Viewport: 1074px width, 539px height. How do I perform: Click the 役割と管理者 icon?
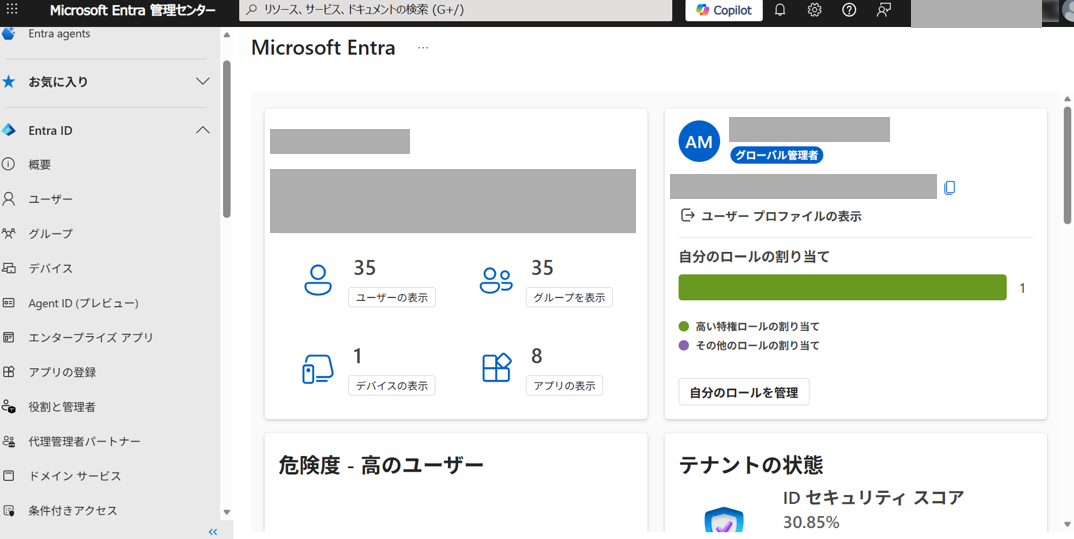pos(8,407)
